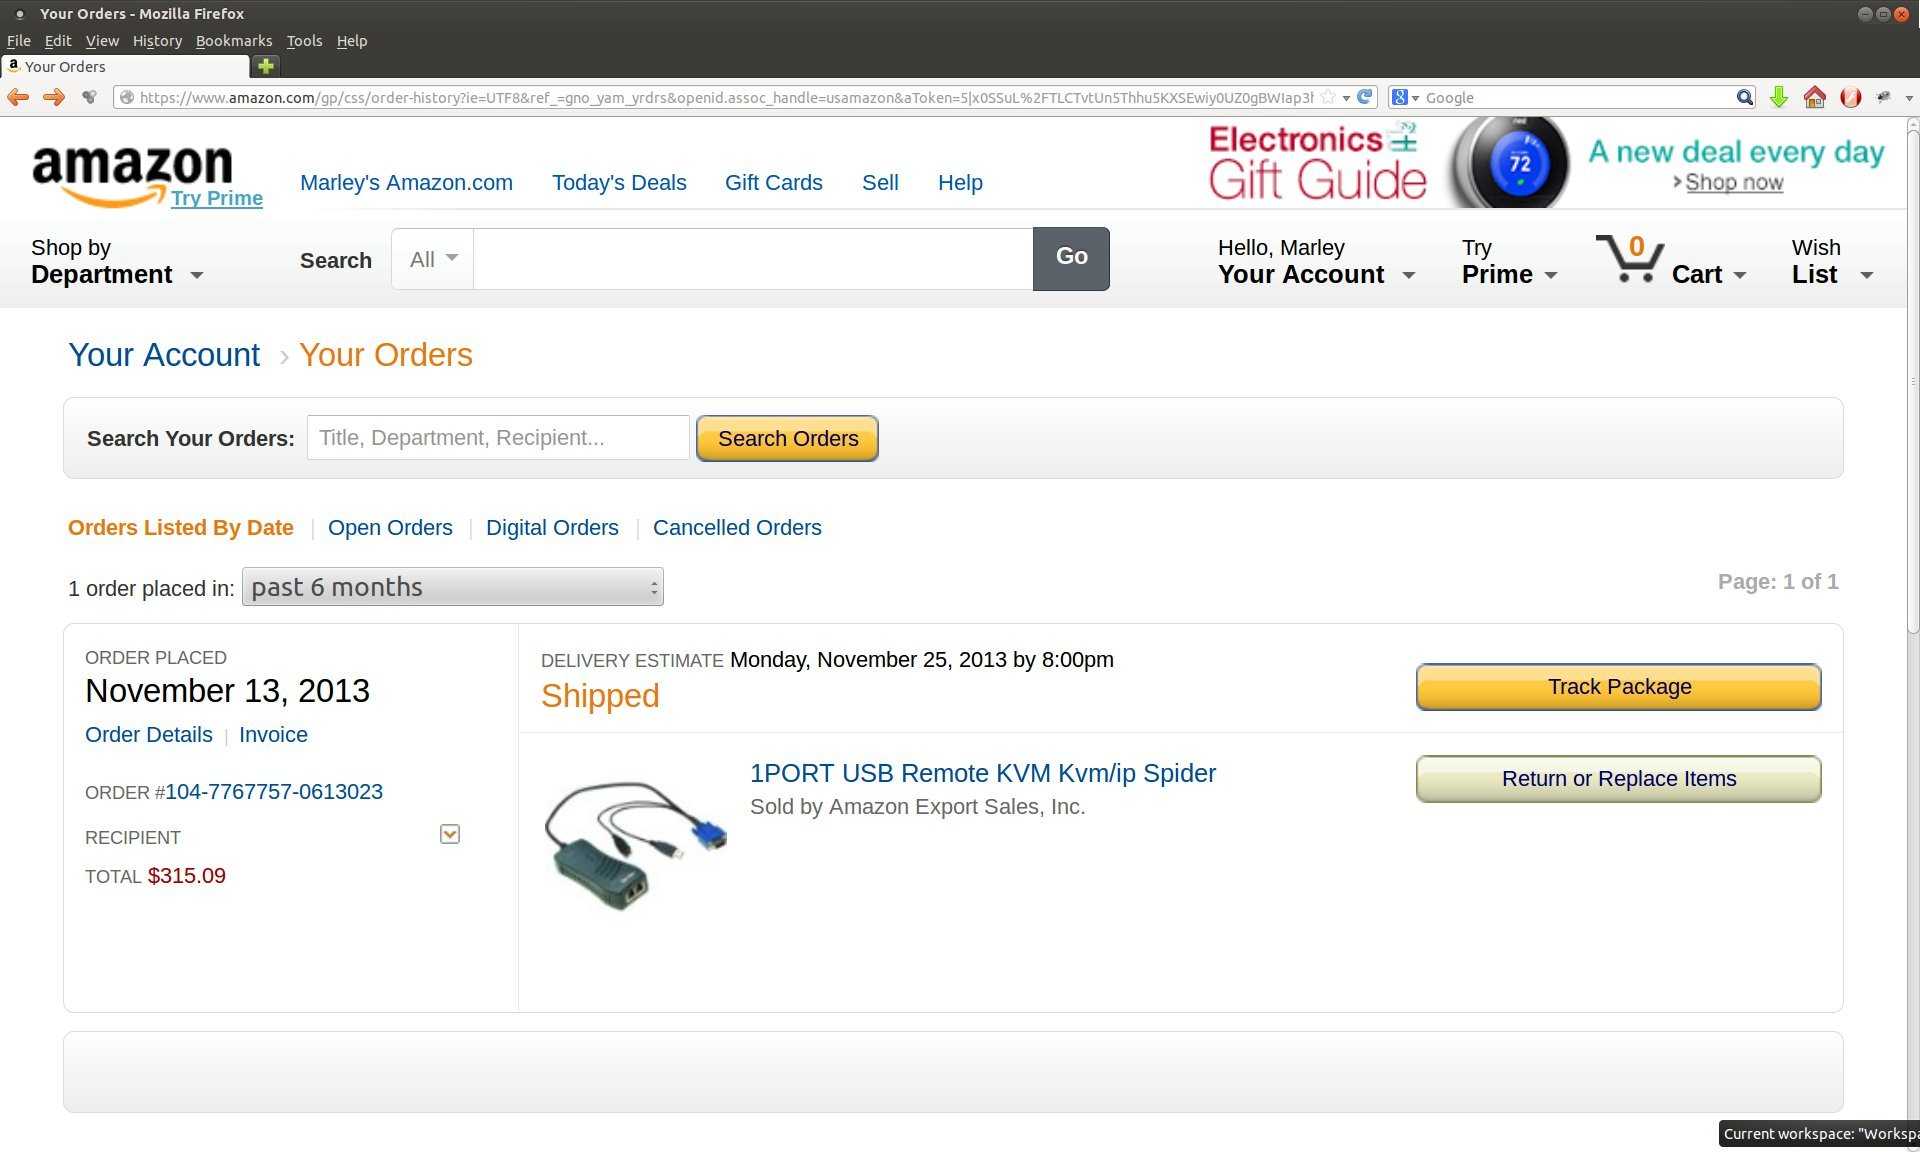The width and height of the screenshot is (1920, 1152).
Task: Open a new tab with plus icon
Action: 265,66
